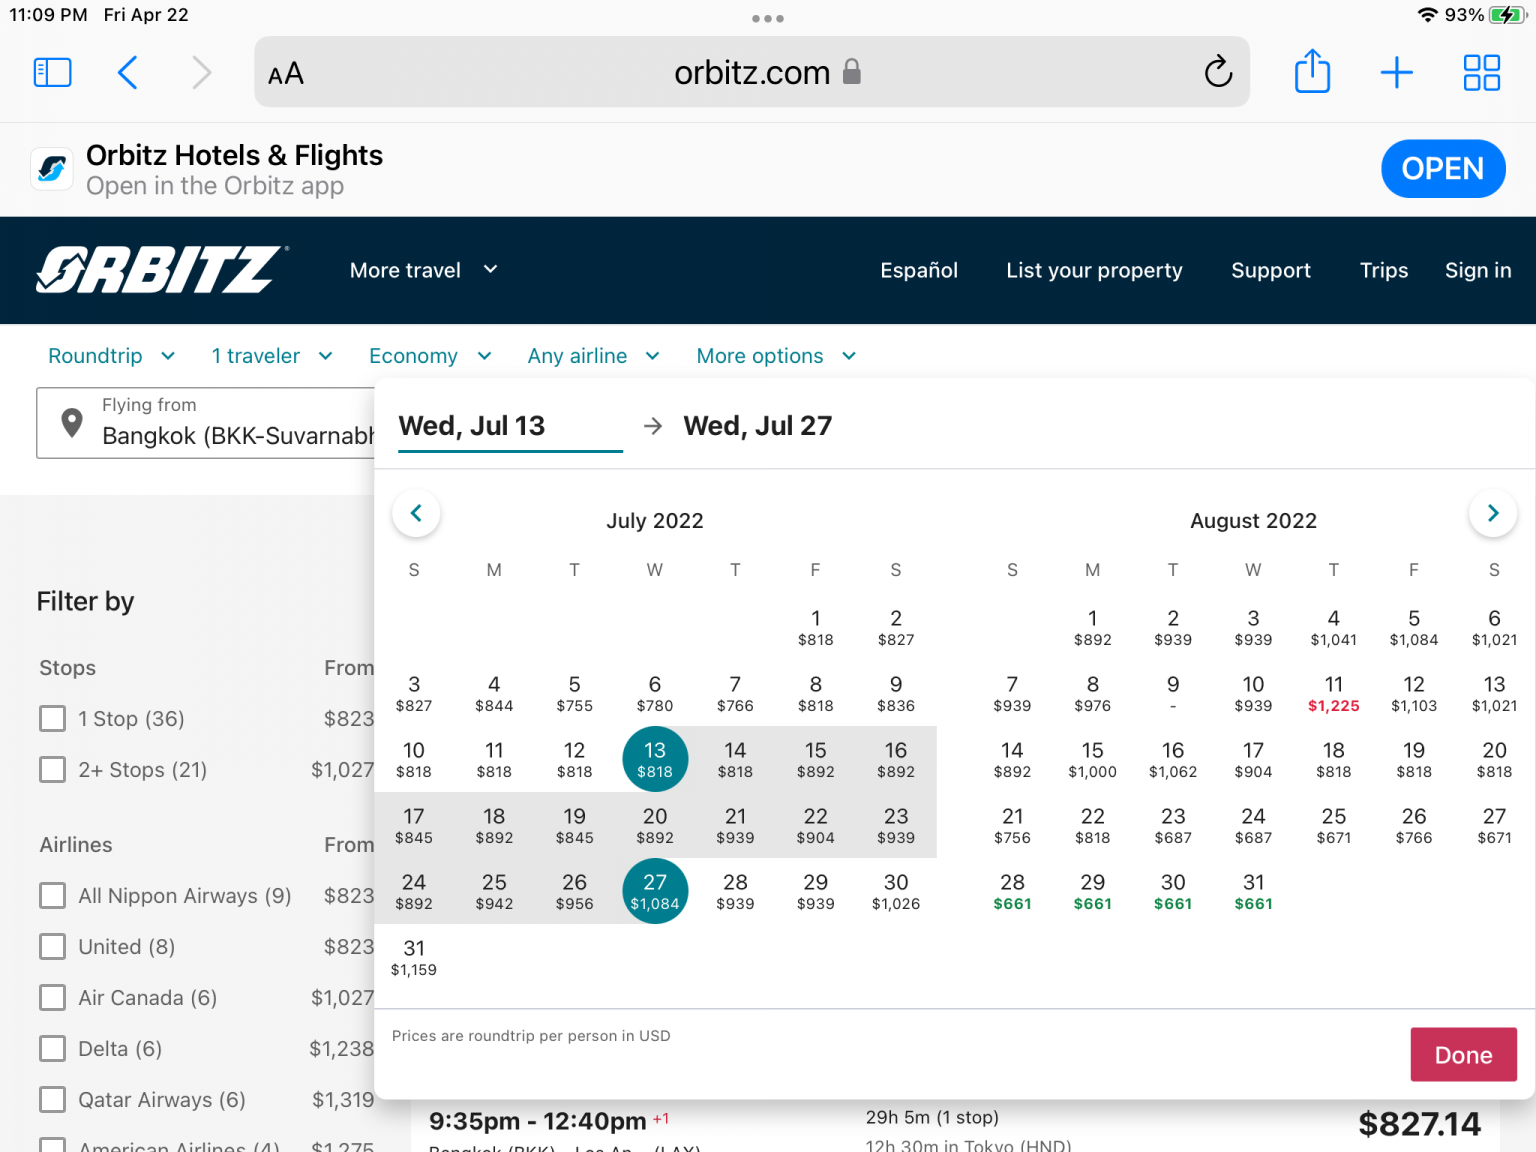Click the 9:35pm - 12:40pm flight result
Screen dimensions: 1536x1152
tap(549, 1121)
